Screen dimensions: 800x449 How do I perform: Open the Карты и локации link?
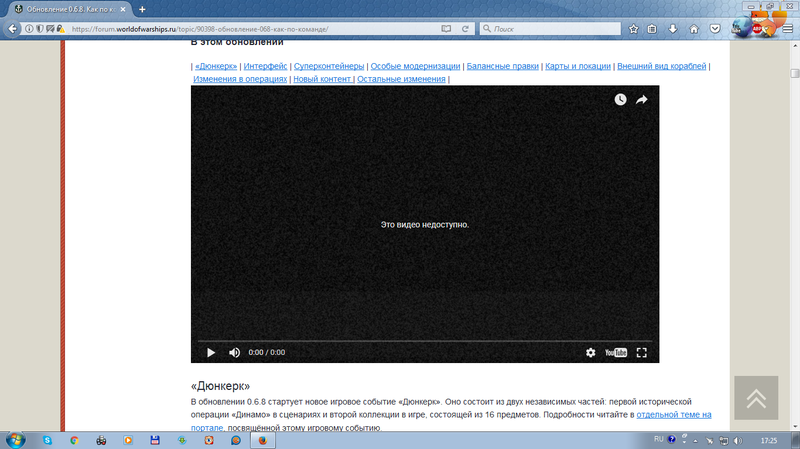[x=578, y=66]
